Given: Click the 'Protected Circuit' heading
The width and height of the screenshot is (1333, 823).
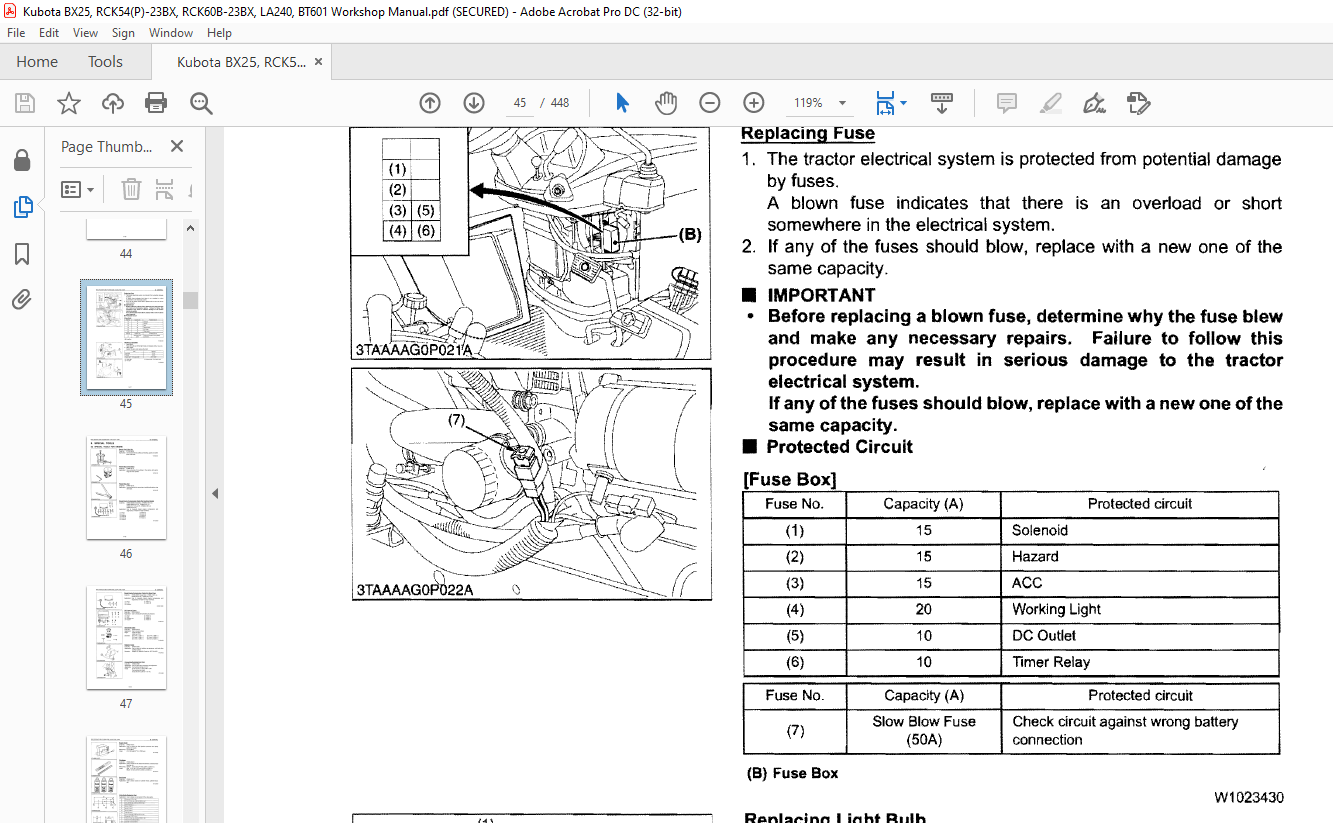Looking at the screenshot, I should 840,447.
